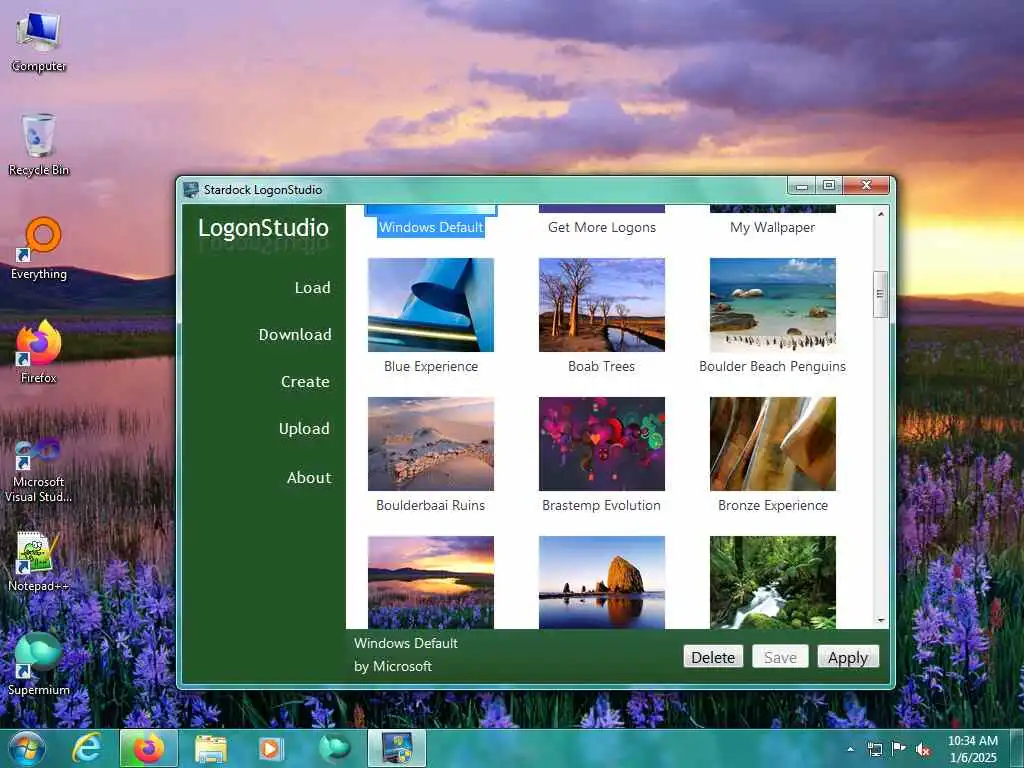The height and width of the screenshot is (768, 1024).
Task: Open the Load menu item
Action: coord(312,287)
